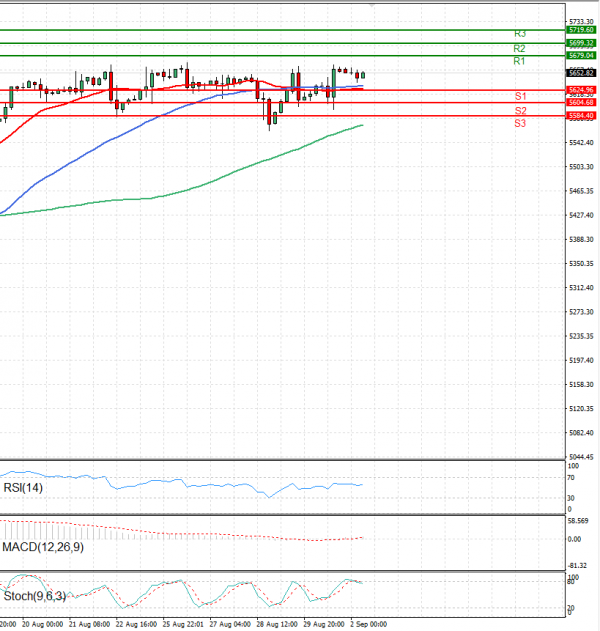Select the red 5584.40 price tag
The height and width of the screenshot is (631, 600).
click(x=581, y=116)
